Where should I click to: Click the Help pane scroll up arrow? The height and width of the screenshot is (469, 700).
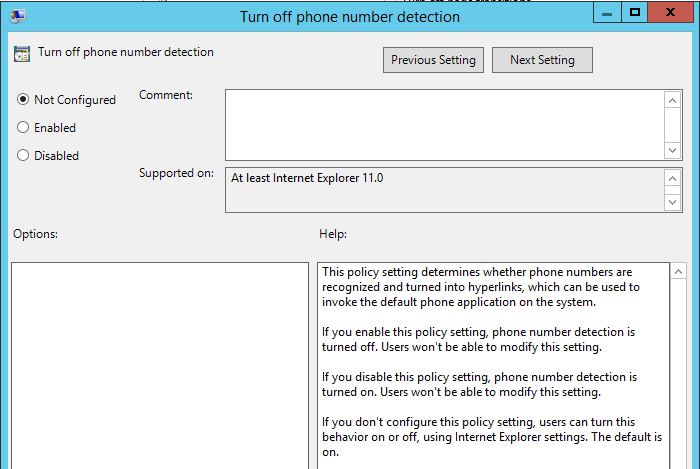point(678,272)
